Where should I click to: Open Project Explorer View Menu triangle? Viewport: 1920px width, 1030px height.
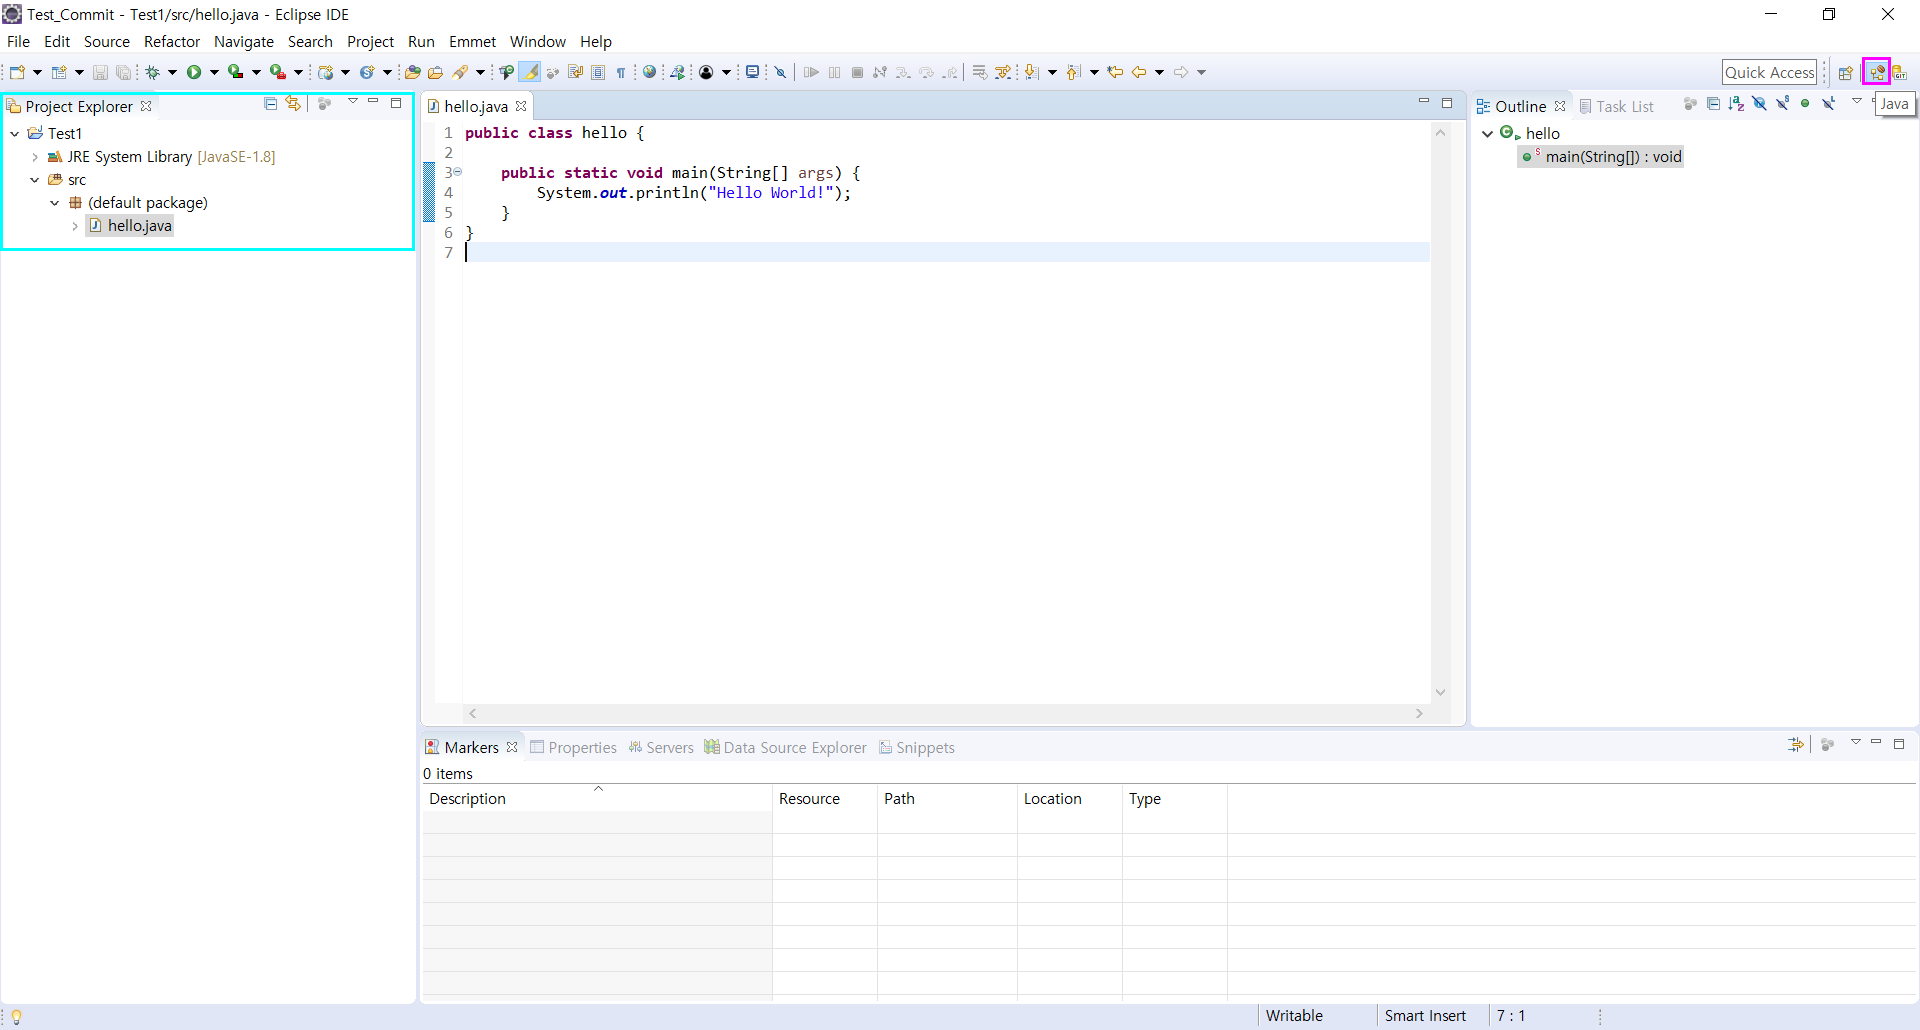[x=352, y=101]
